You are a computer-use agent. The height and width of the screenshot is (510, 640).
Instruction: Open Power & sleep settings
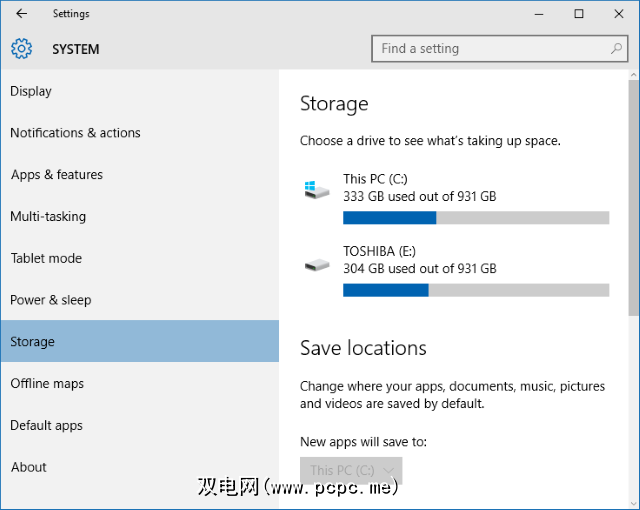pyautogui.click(x=50, y=300)
